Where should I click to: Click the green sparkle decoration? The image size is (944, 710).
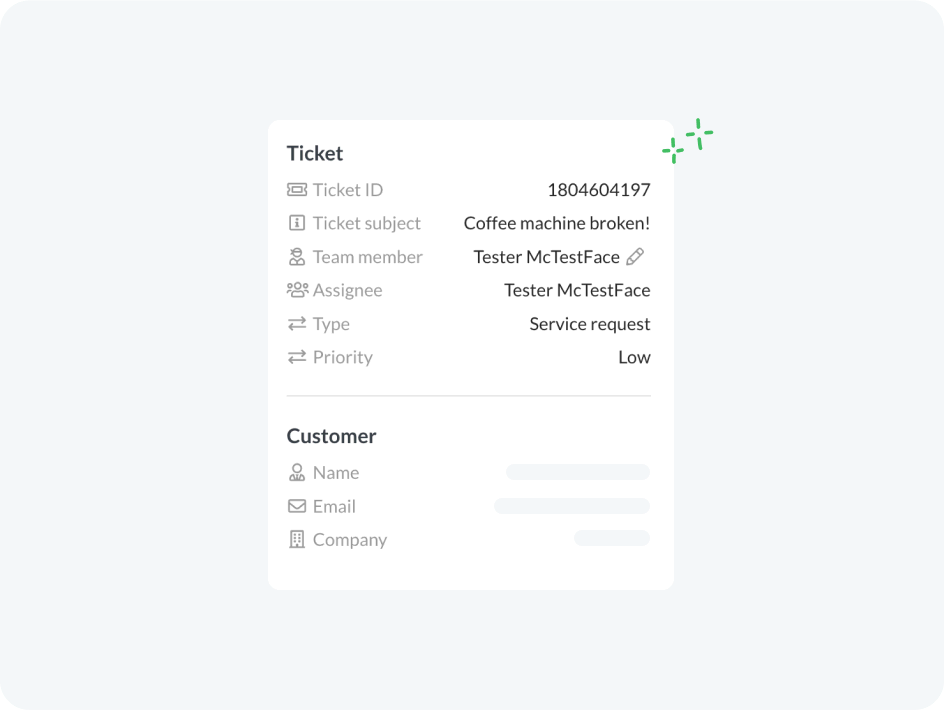tap(688, 141)
